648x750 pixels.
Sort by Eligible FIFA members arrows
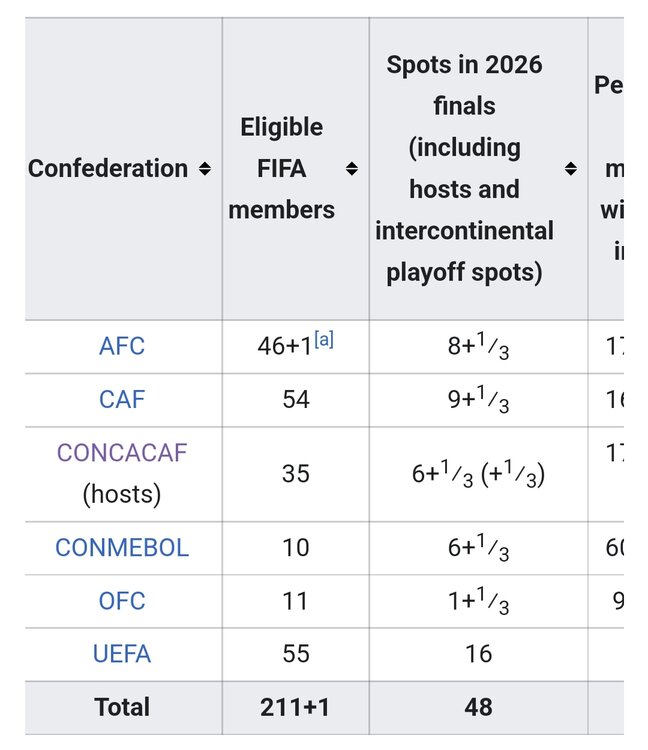[x=352, y=169]
